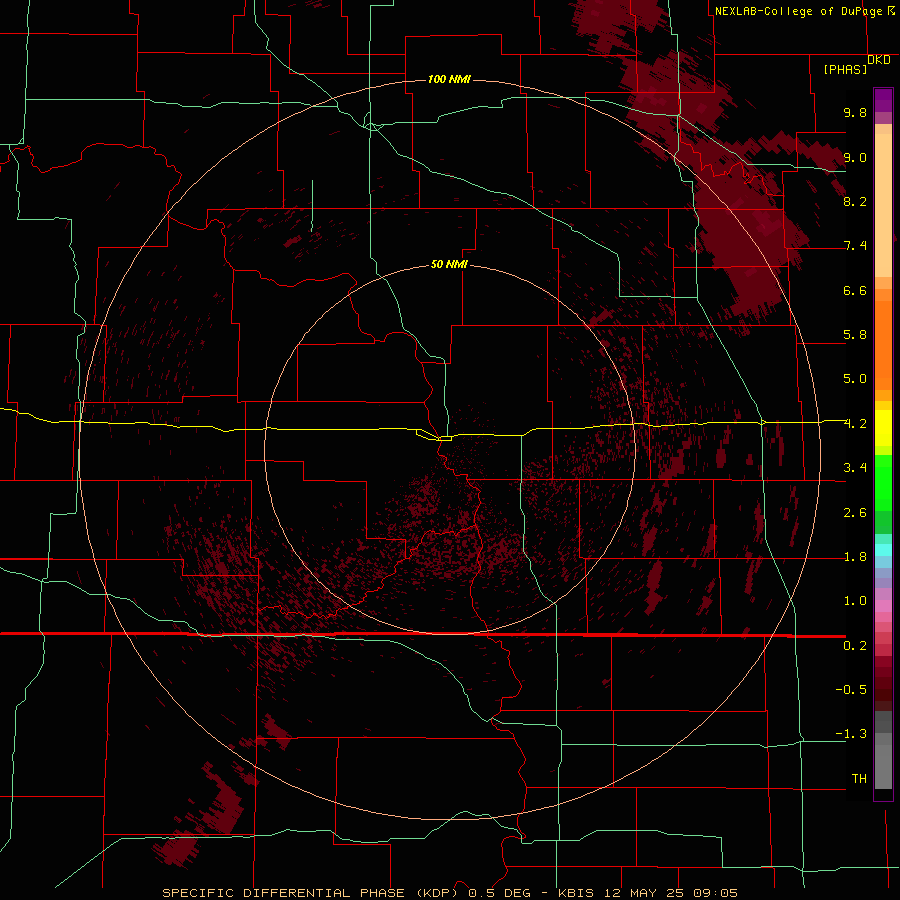Viewport: 900px width, 900px height.
Task: Click the -0.5 value on color scale
Action: tap(851, 690)
